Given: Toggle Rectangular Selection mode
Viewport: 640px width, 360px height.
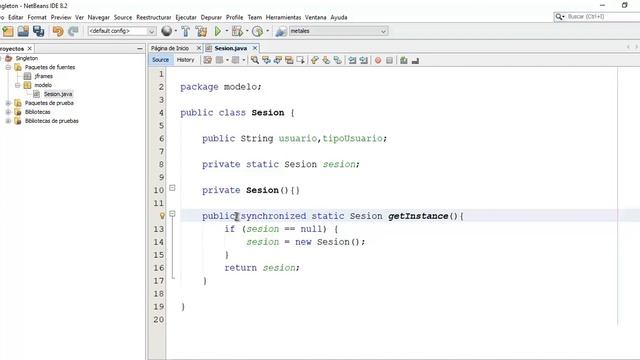Looking at the screenshot, I should (301, 60).
